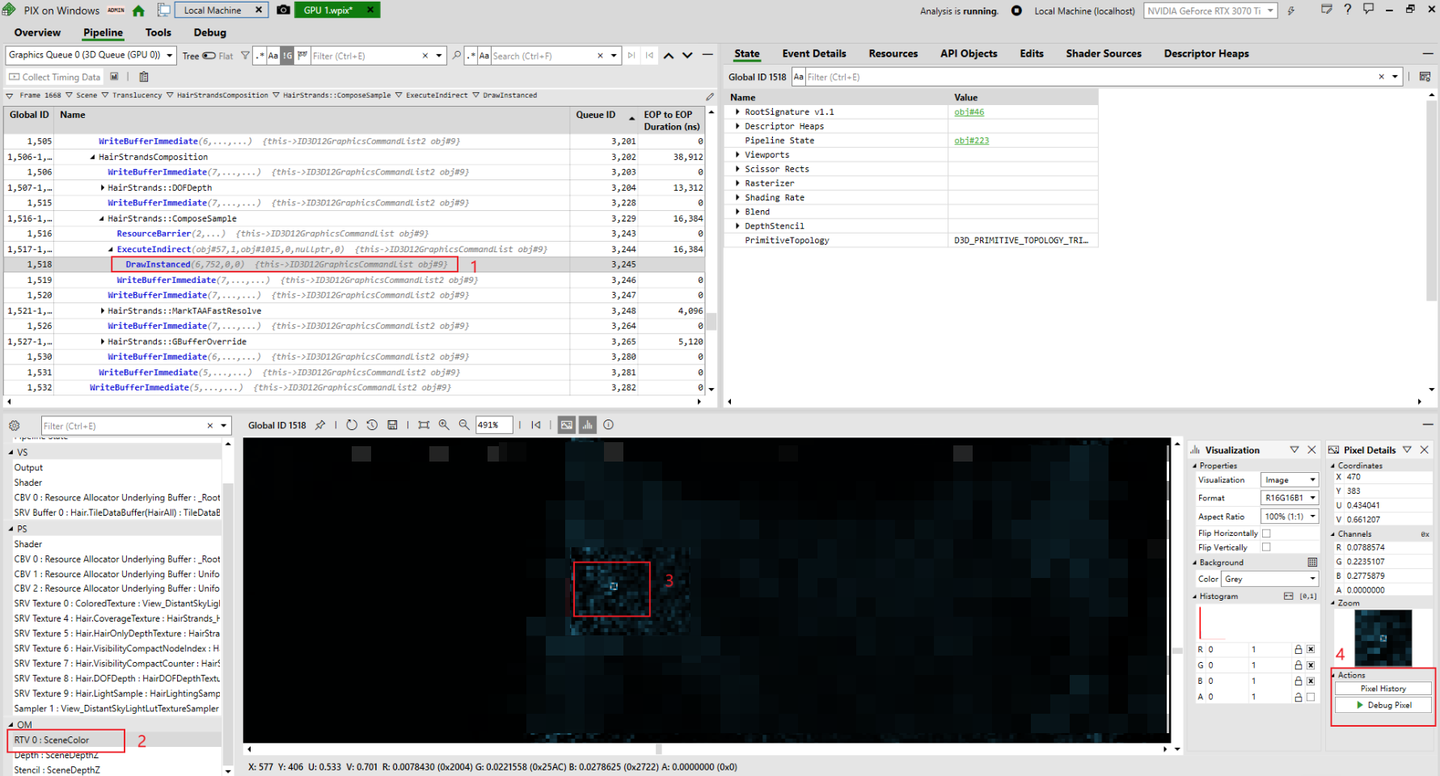Pin the Global ID 1518 view
The image size is (1440, 776).
[x=320, y=424]
